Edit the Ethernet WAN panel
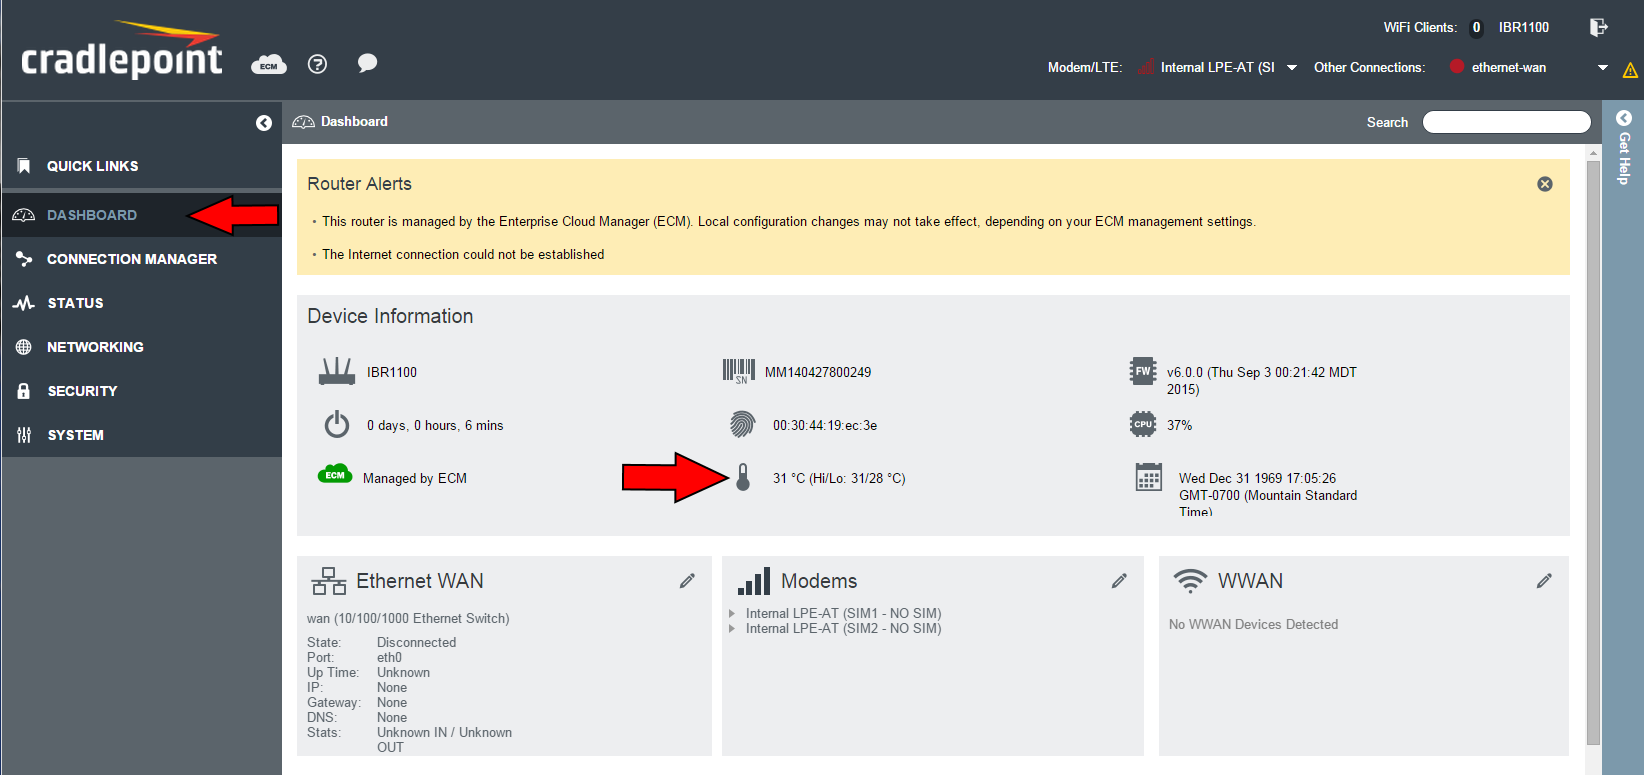 687,581
